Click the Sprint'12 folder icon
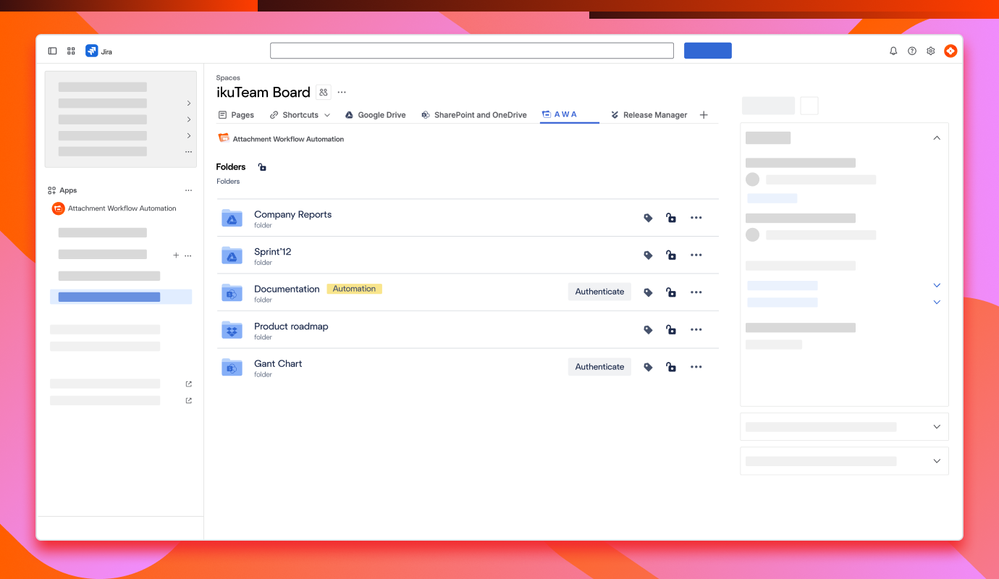This screenshot has width=999, height=579. pos(232,255)
